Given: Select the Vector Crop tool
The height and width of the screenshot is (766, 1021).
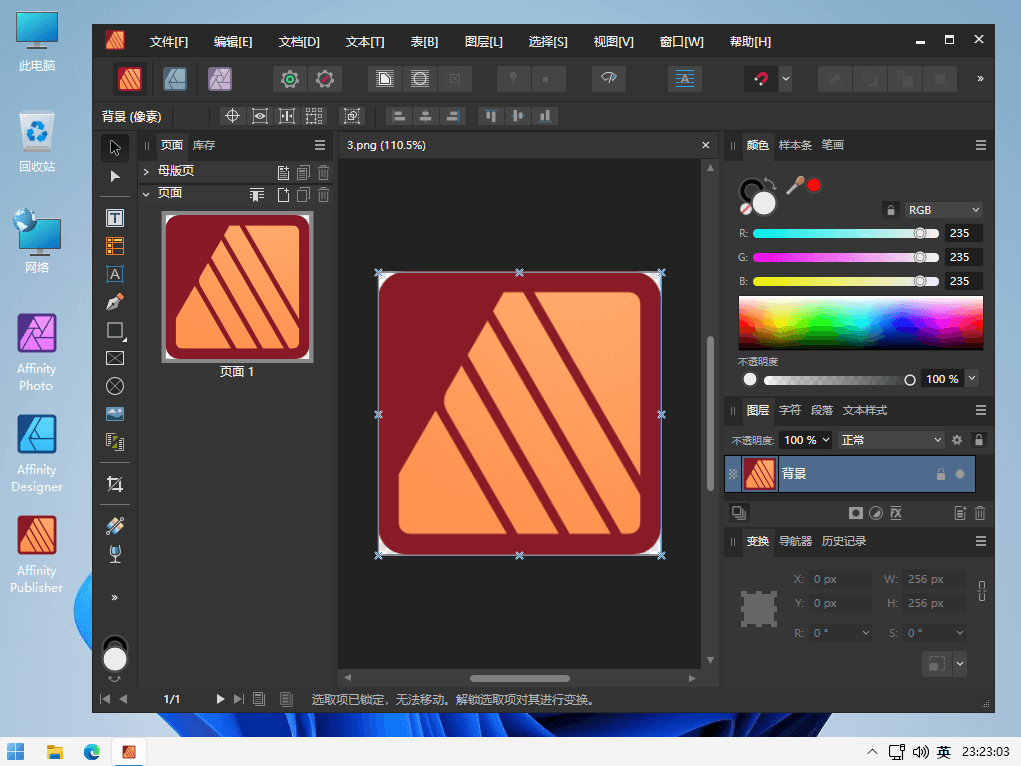Looking at the screenshot, I should (x=115, y=484).
